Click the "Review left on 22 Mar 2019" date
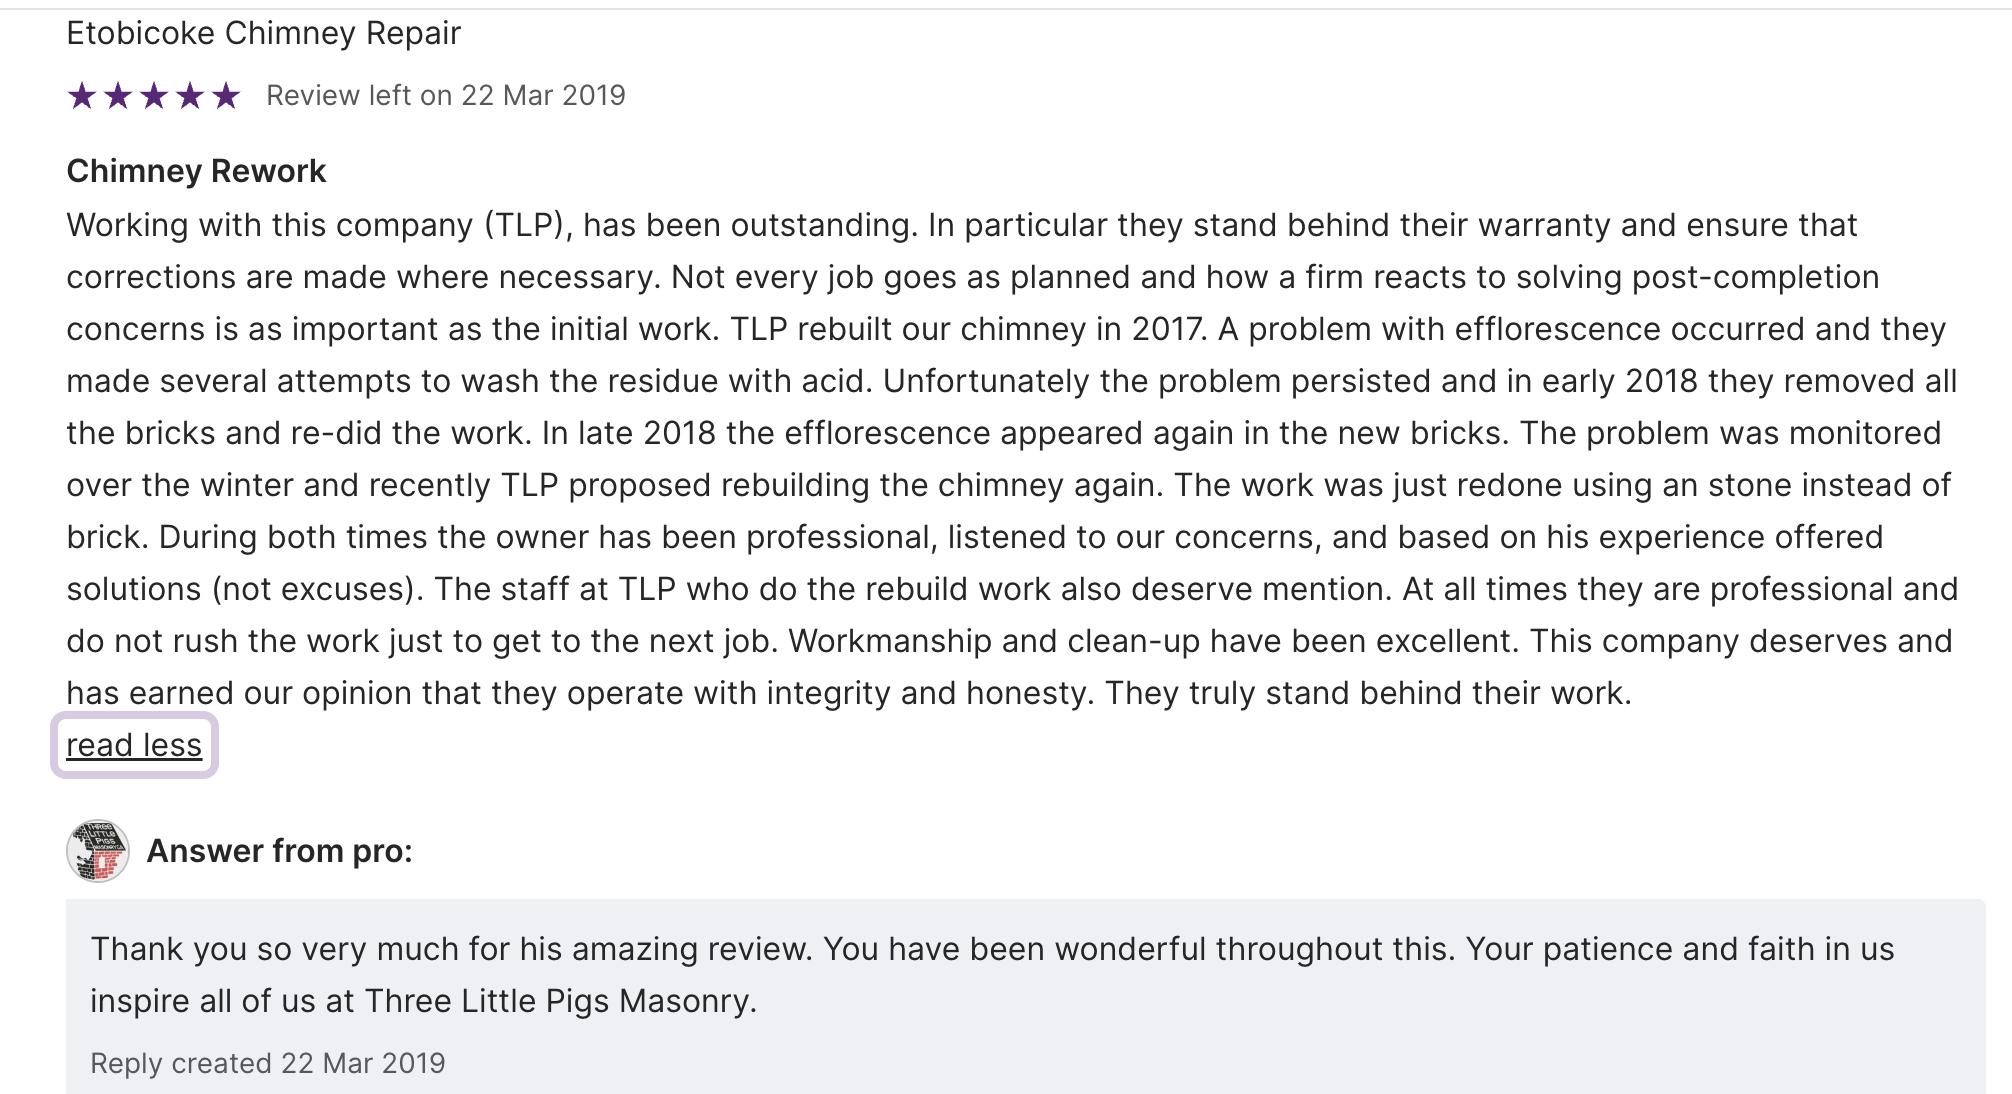Viewport: 2012px width, 1094px height. coord(445,96)
